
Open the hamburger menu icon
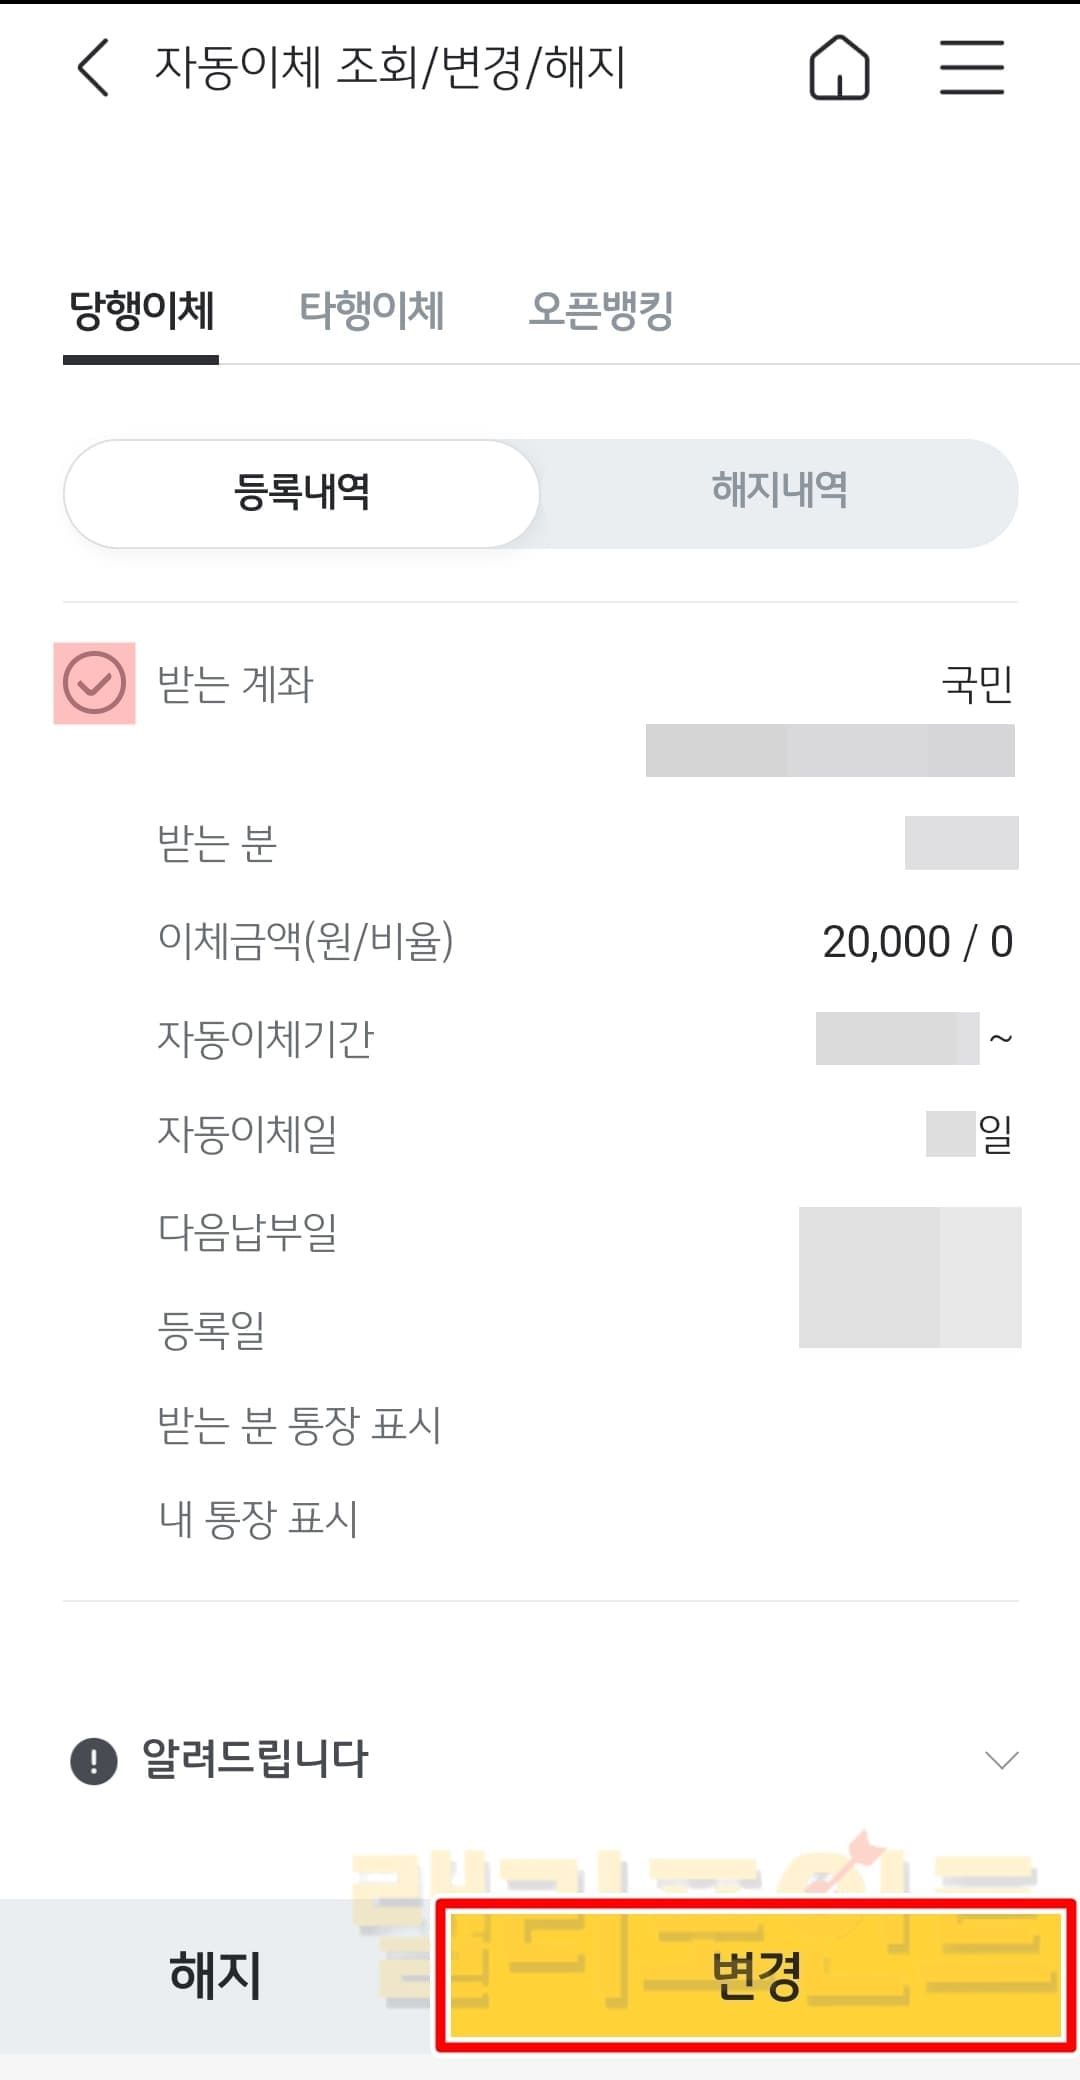pos(971,68)
